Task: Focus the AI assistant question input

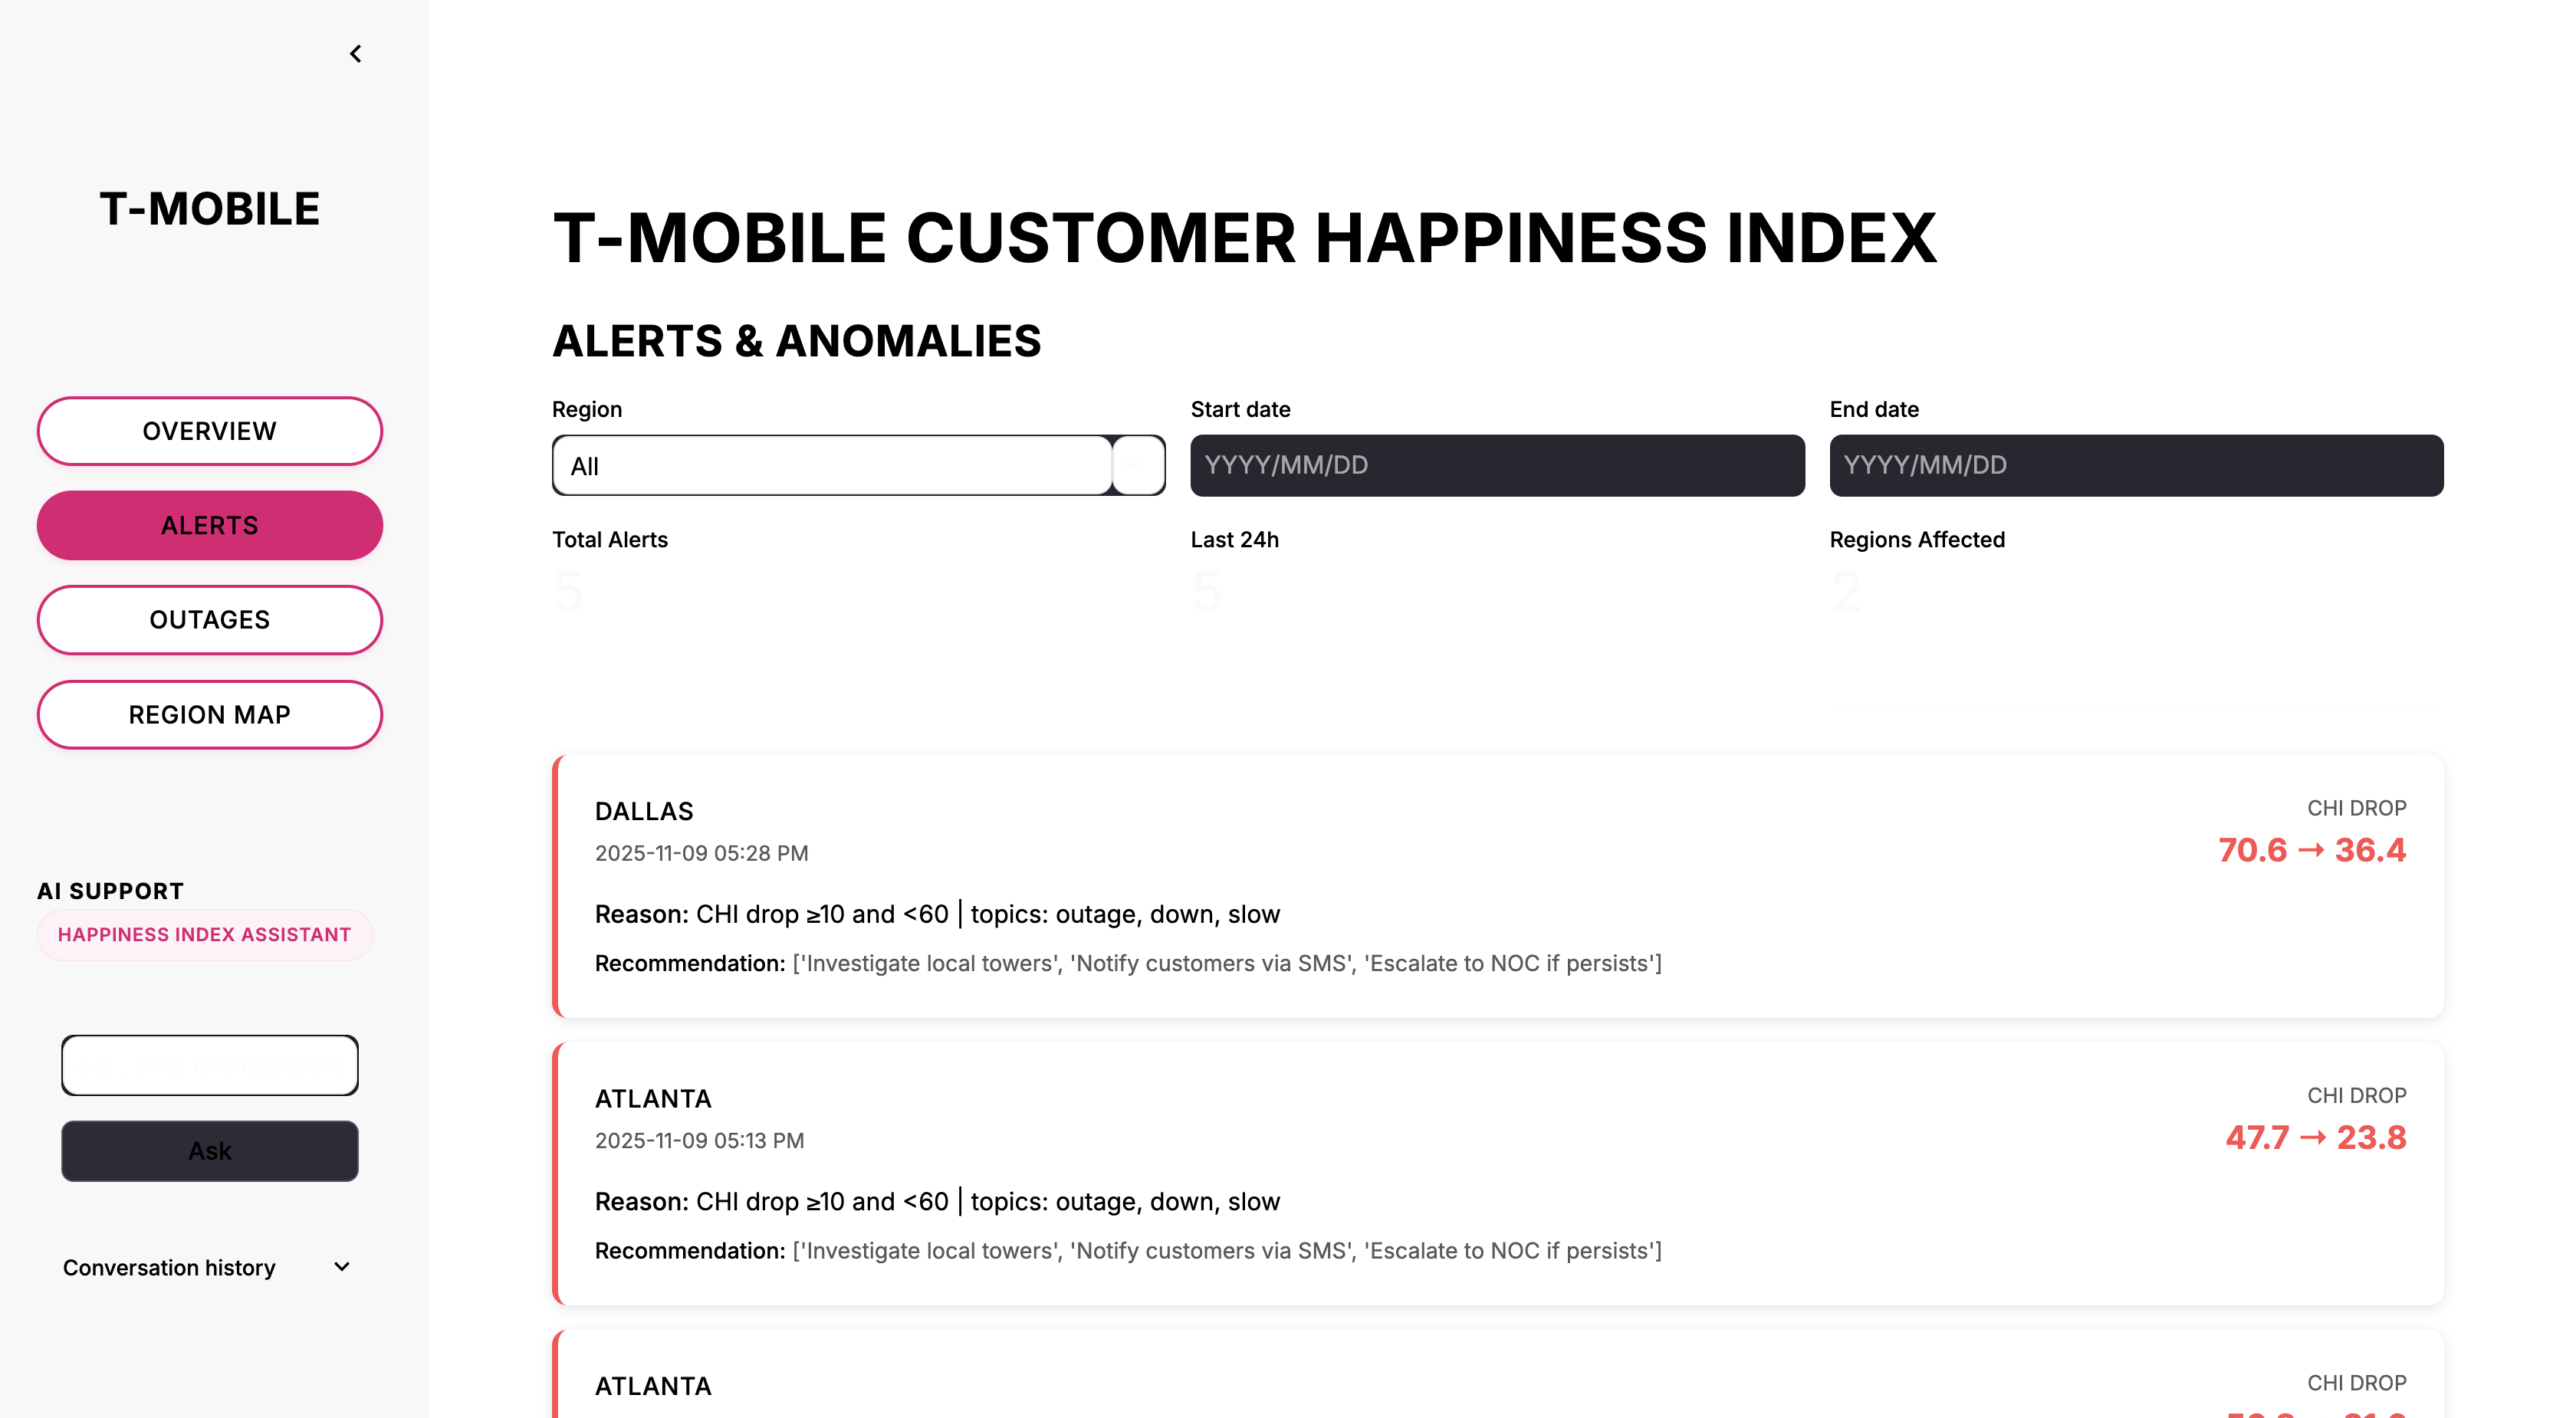Action: (x=210, y=1065)
